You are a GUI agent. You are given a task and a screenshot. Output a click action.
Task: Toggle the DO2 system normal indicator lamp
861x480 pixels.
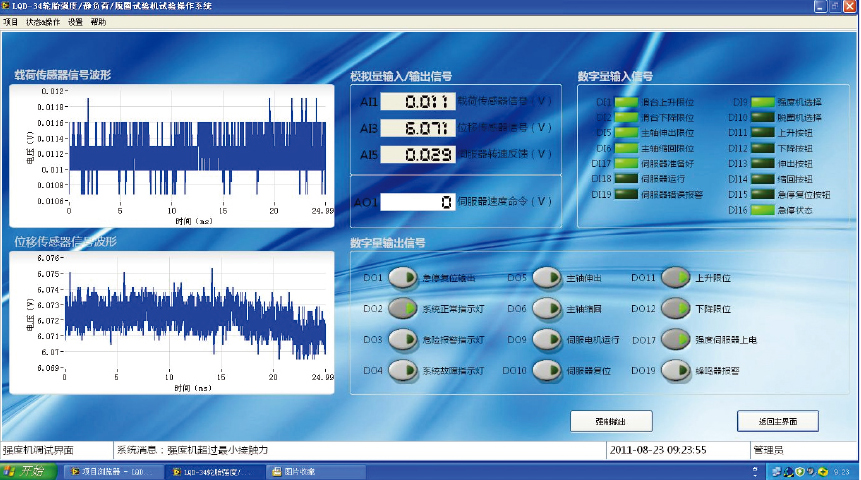(x=402, y=308)
